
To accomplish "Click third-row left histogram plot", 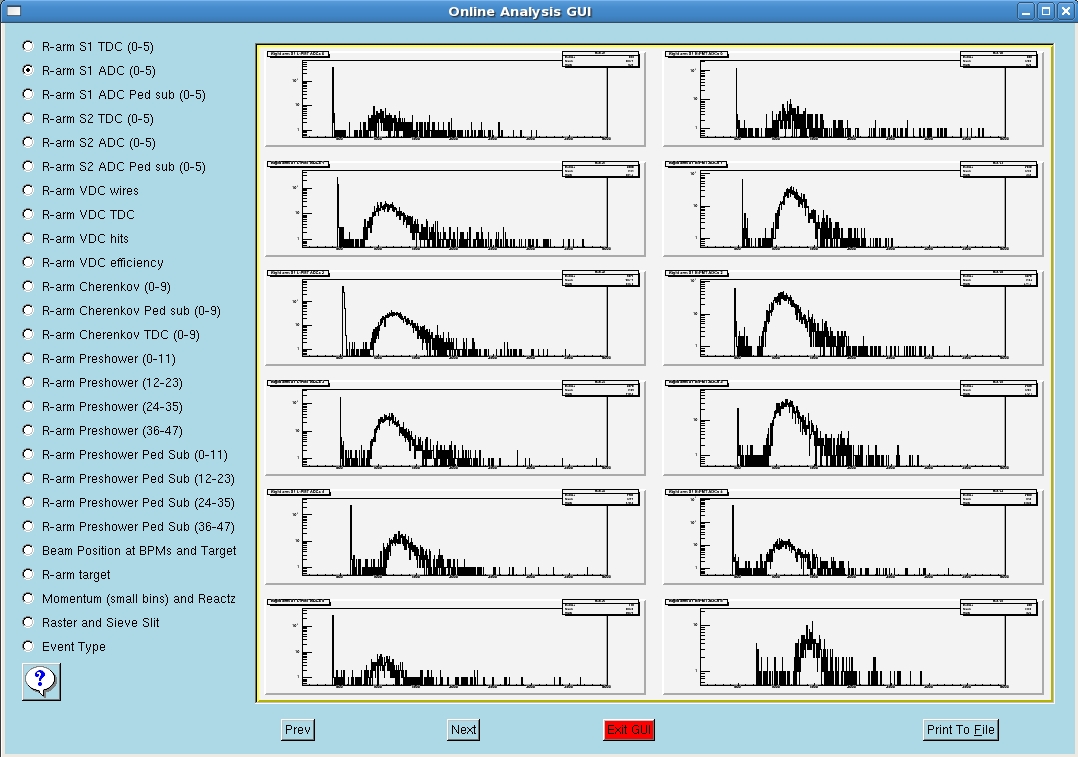I will [455, 317].
